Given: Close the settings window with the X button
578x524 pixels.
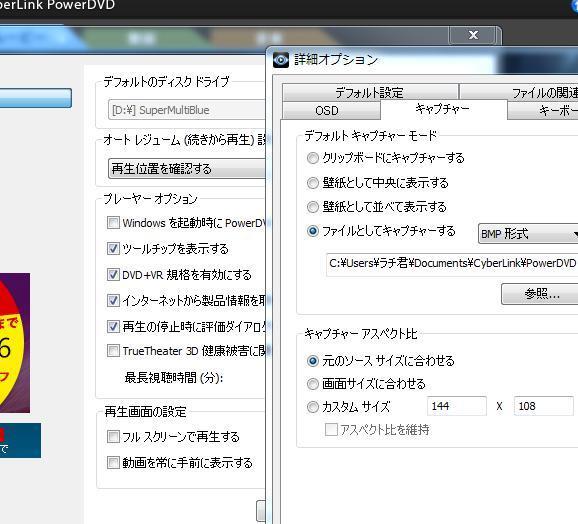Looking at the screenshot, I should 473,35.
